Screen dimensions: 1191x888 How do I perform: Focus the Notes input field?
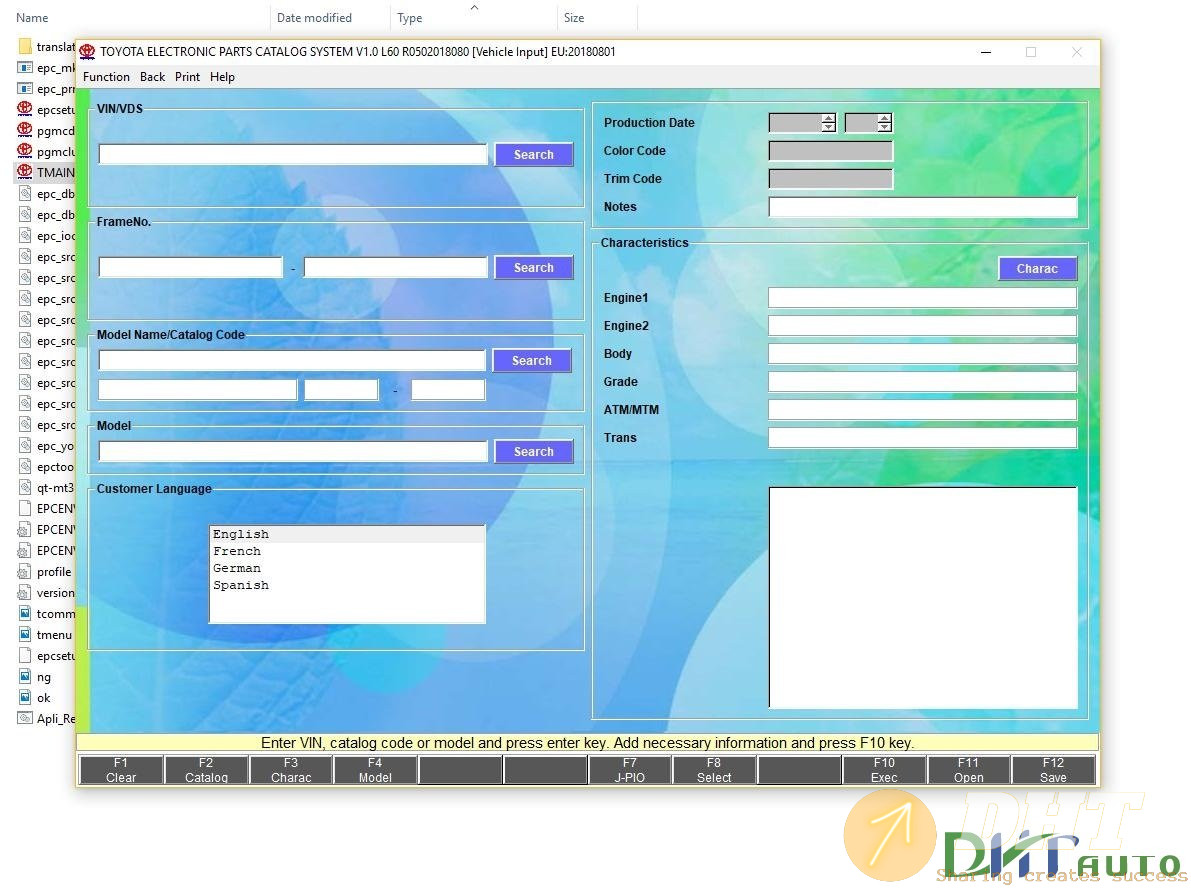tap(923, 207)
